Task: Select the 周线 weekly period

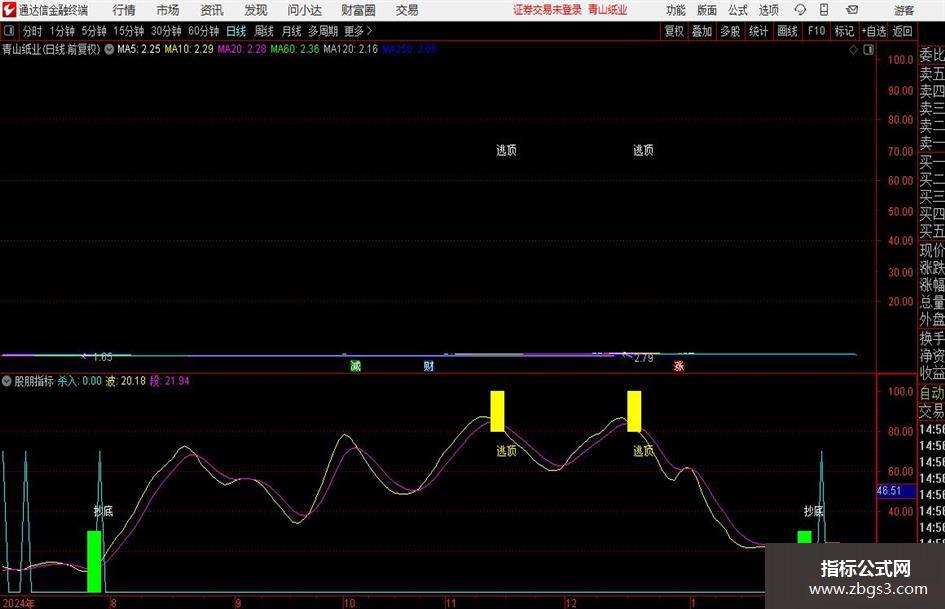Action: point(264,31)
